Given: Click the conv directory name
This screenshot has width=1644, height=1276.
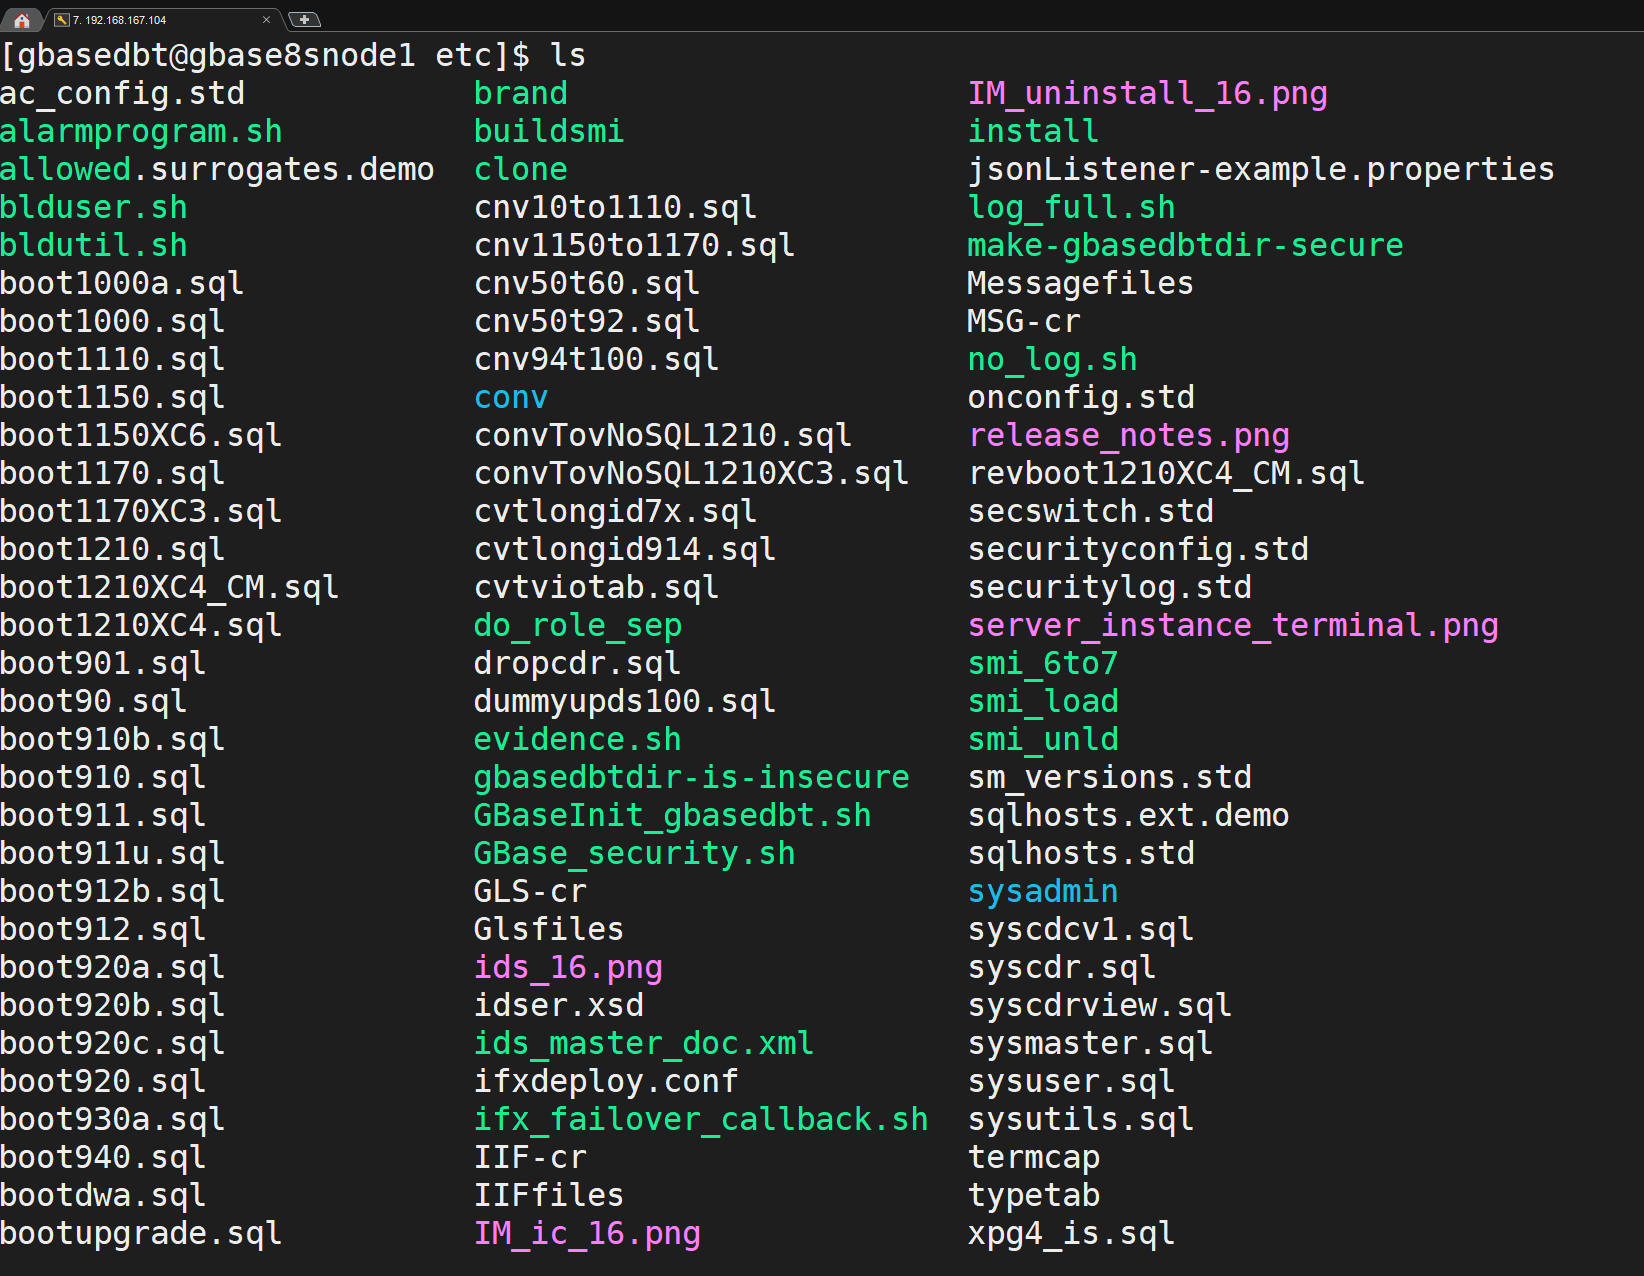Looking at the screenshot, I should point(511,398).
